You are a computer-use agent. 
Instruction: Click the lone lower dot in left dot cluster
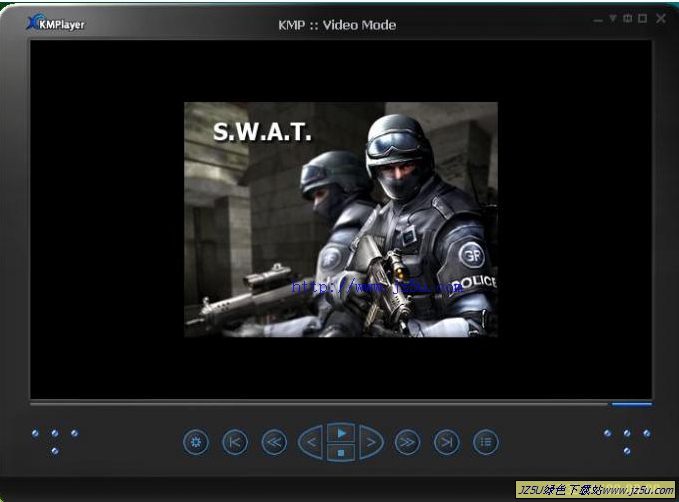(x=55, y=451)
